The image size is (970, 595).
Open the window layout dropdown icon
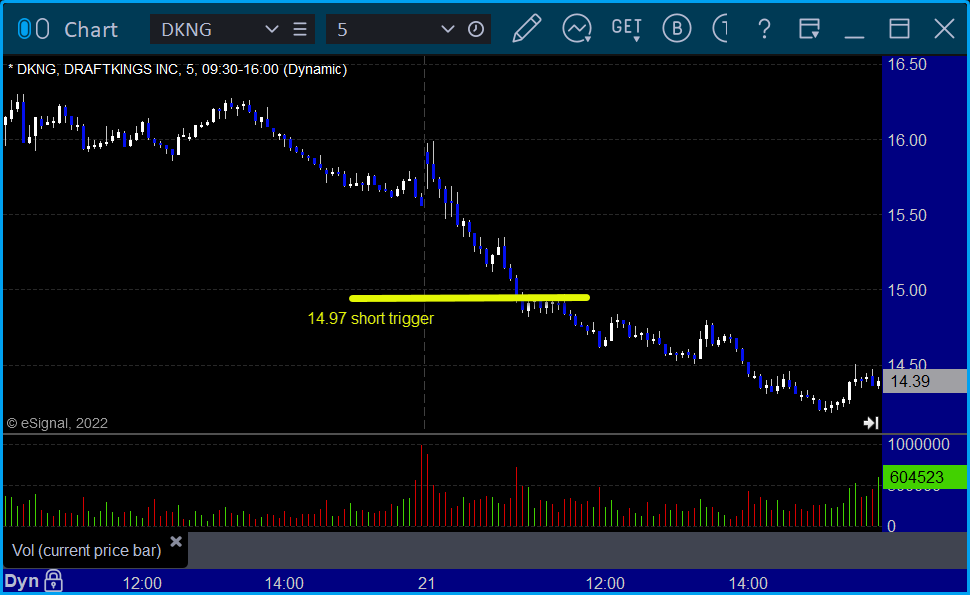tap(809, 29)
